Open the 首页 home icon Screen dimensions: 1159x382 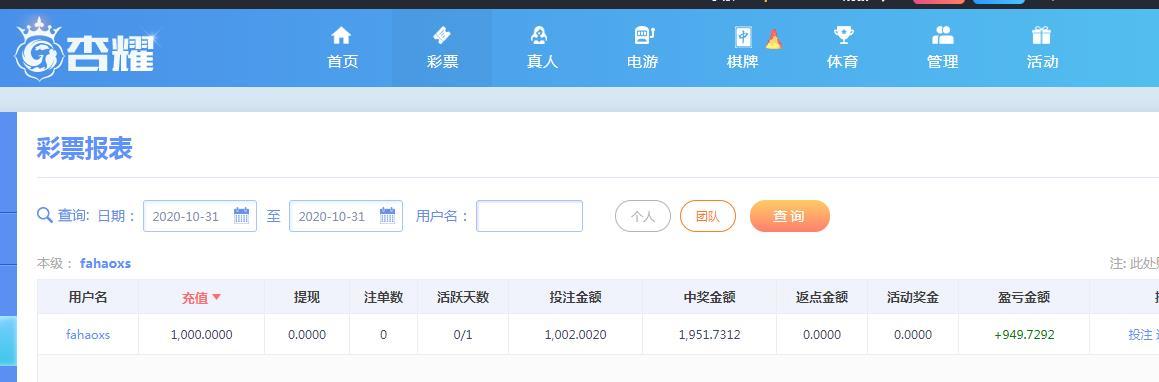click(x=341, y=35)
